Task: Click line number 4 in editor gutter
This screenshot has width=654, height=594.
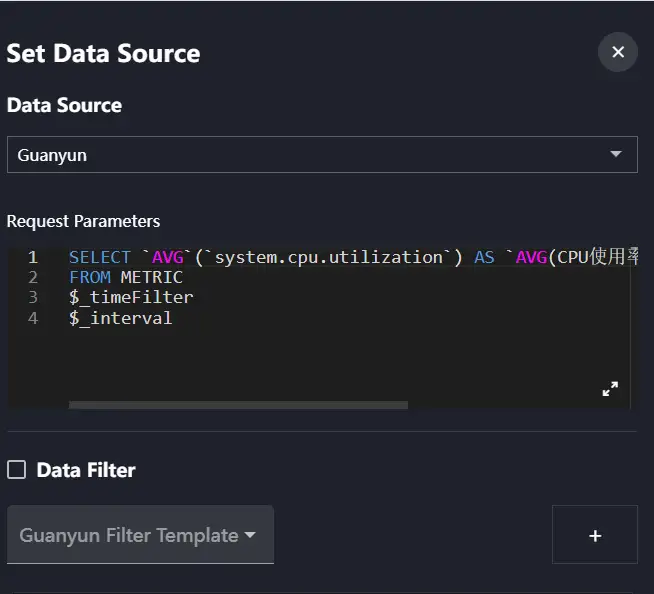Action: [33, 318]
